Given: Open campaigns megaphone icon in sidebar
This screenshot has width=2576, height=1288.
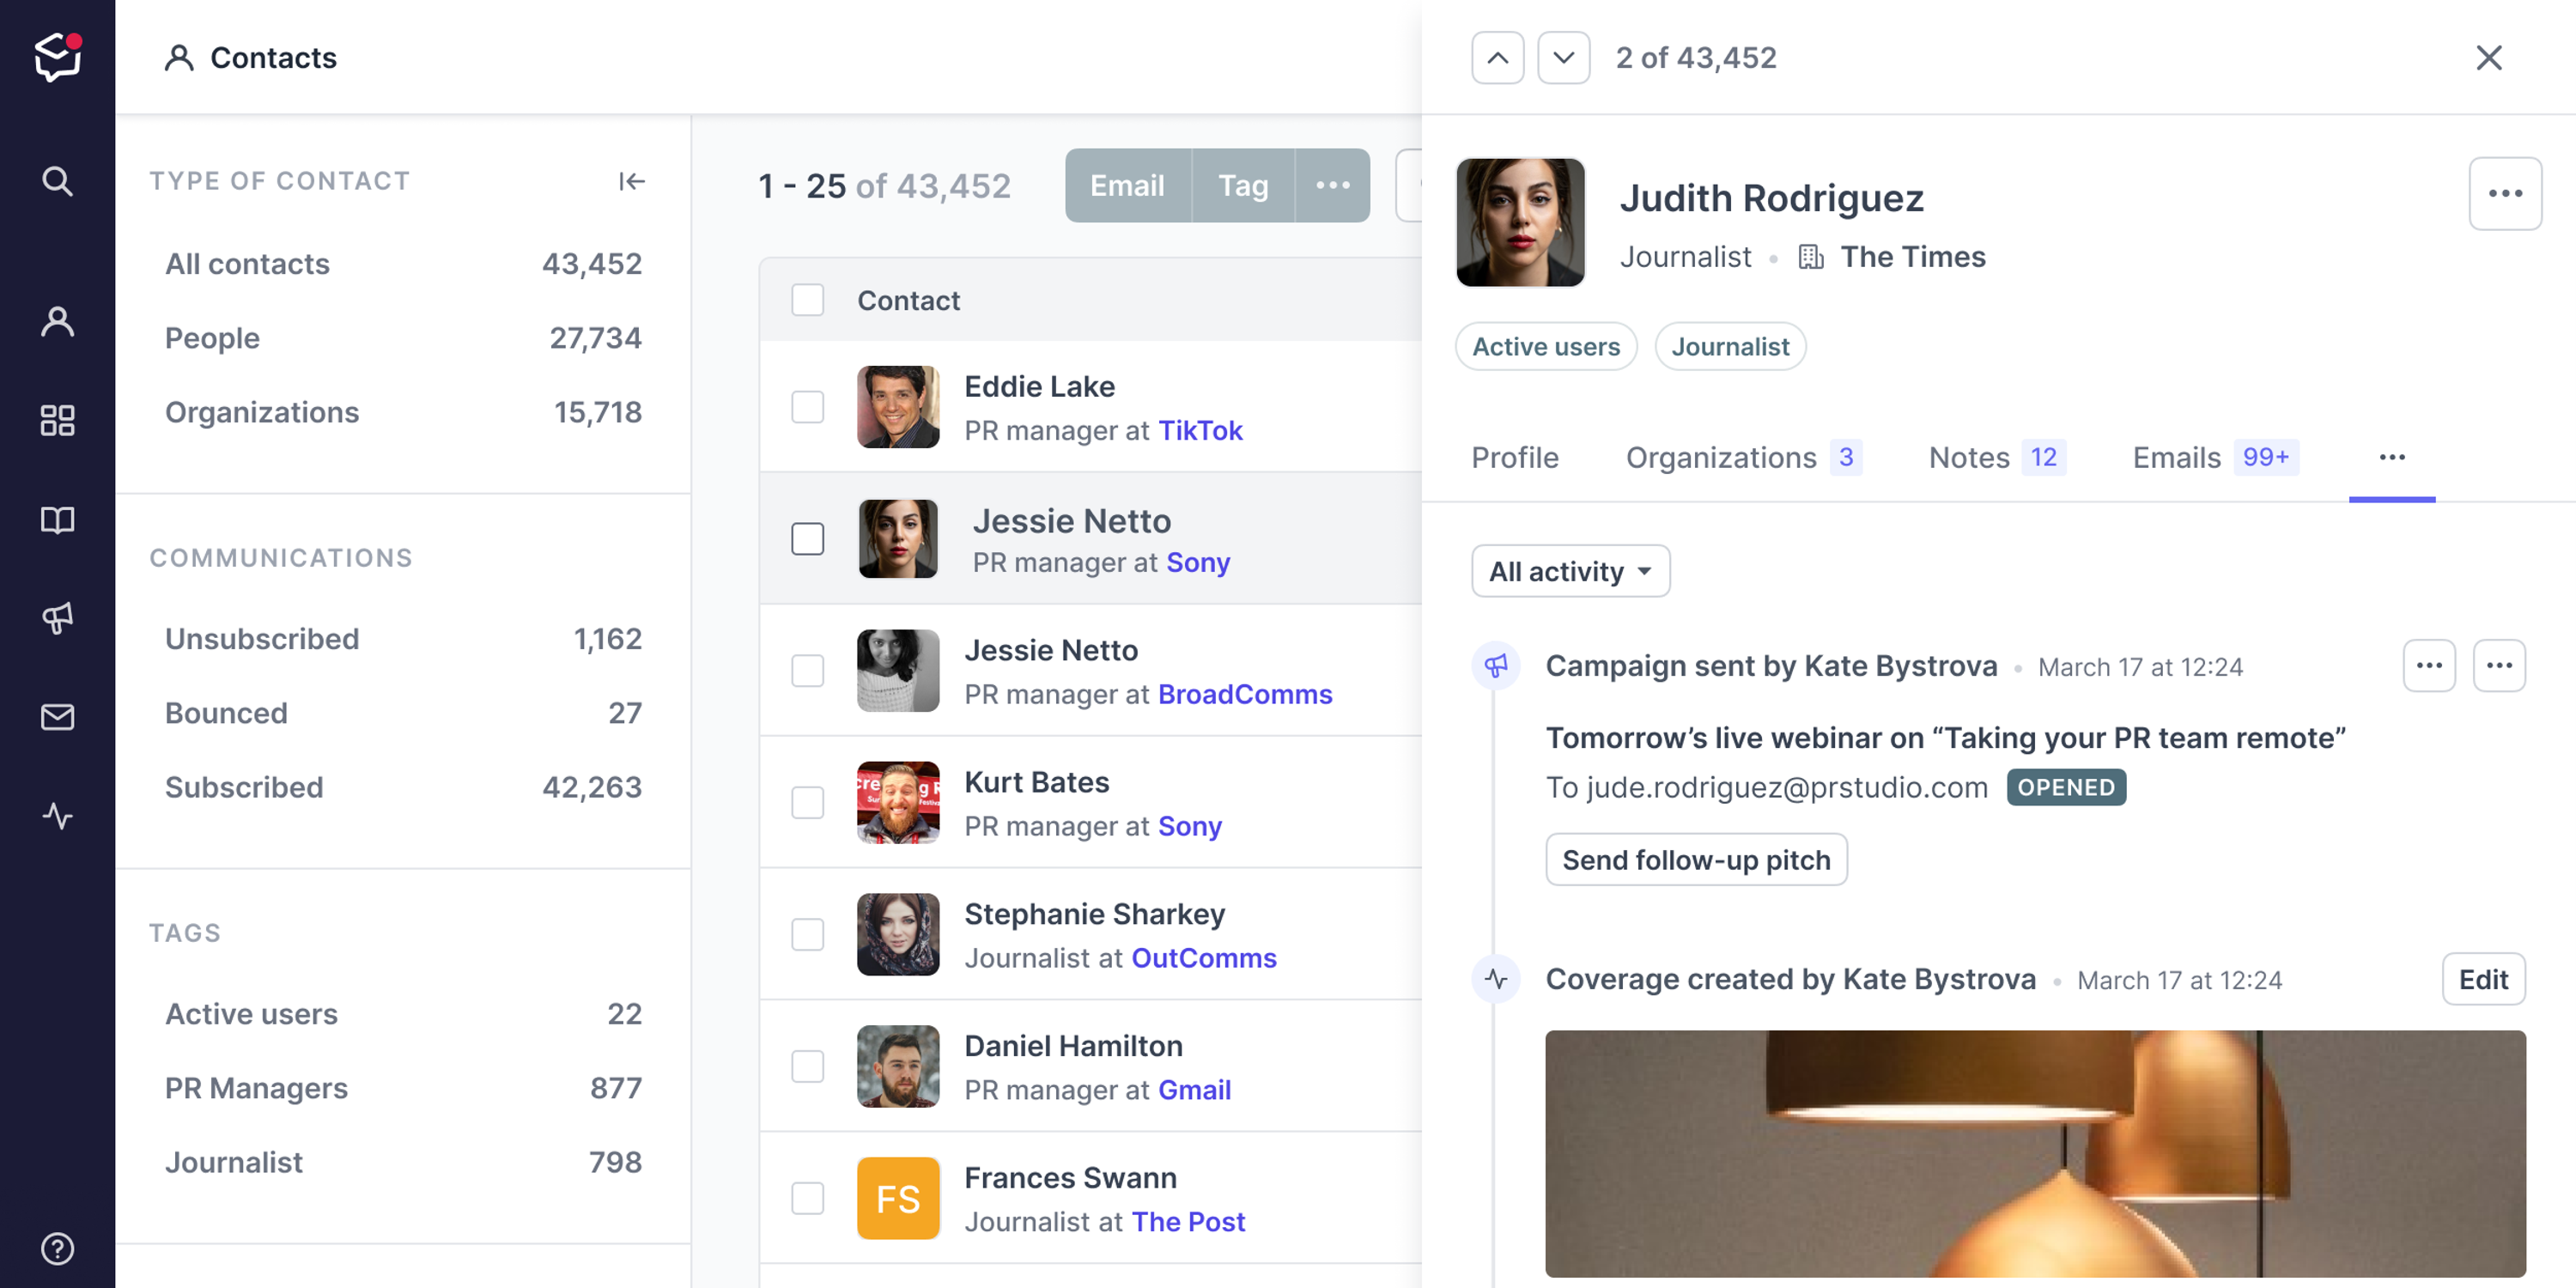Looking at the screenshot, I should [57, 618].
